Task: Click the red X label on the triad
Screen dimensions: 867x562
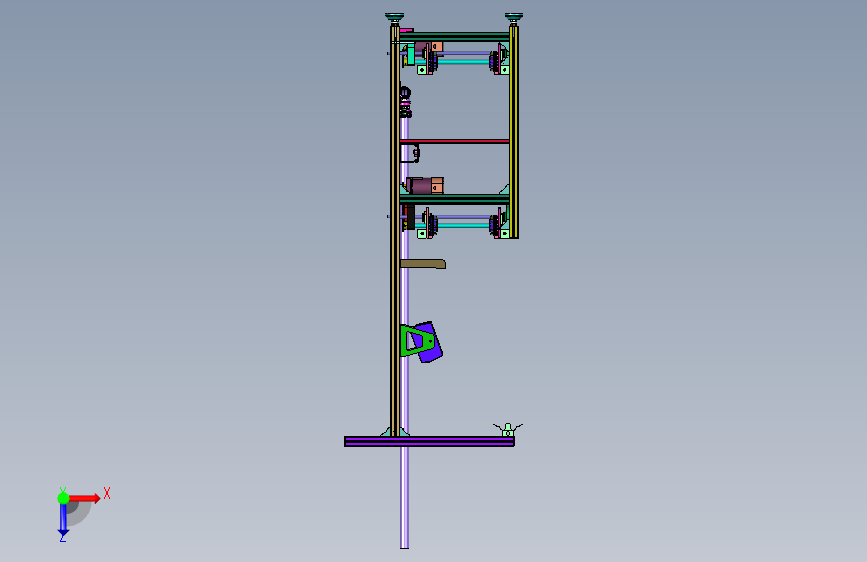Action: click(x=107, y=493)
